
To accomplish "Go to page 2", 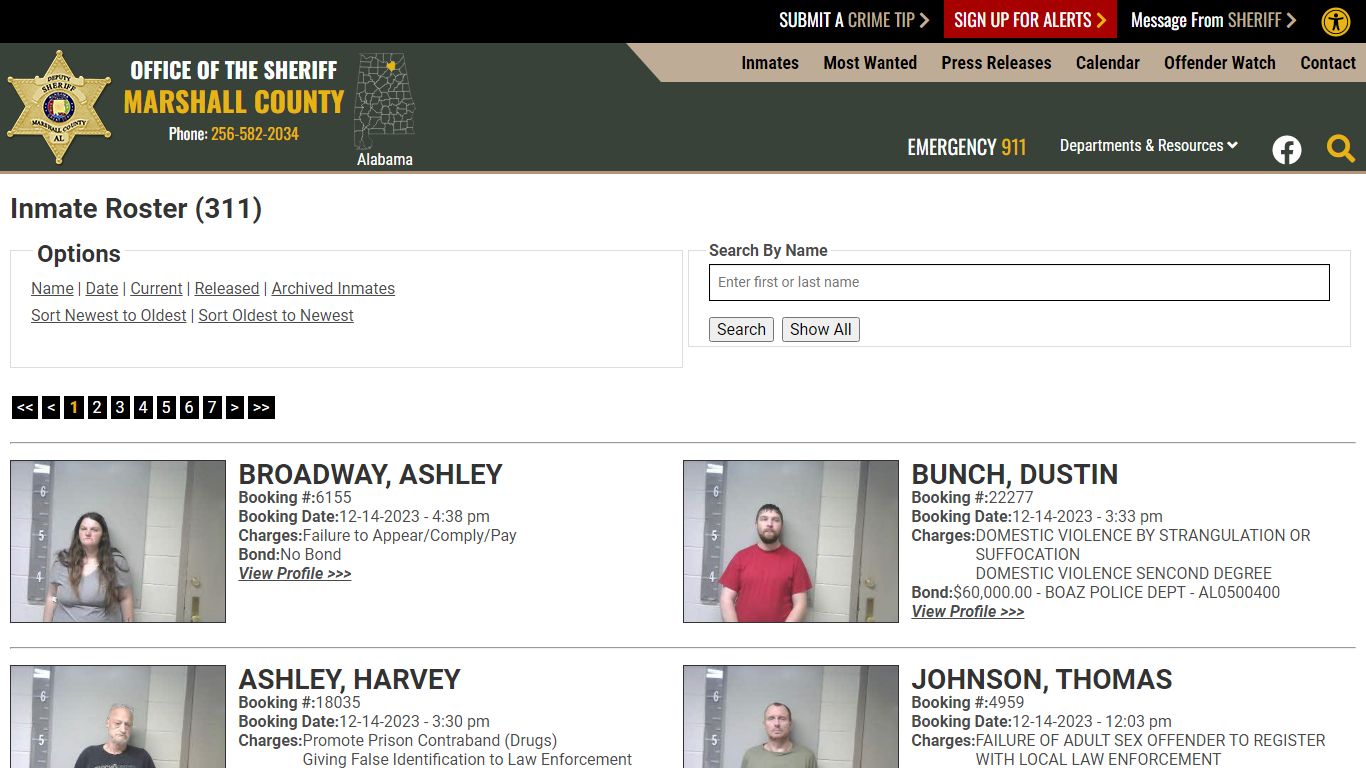I will tap(97, 407).
